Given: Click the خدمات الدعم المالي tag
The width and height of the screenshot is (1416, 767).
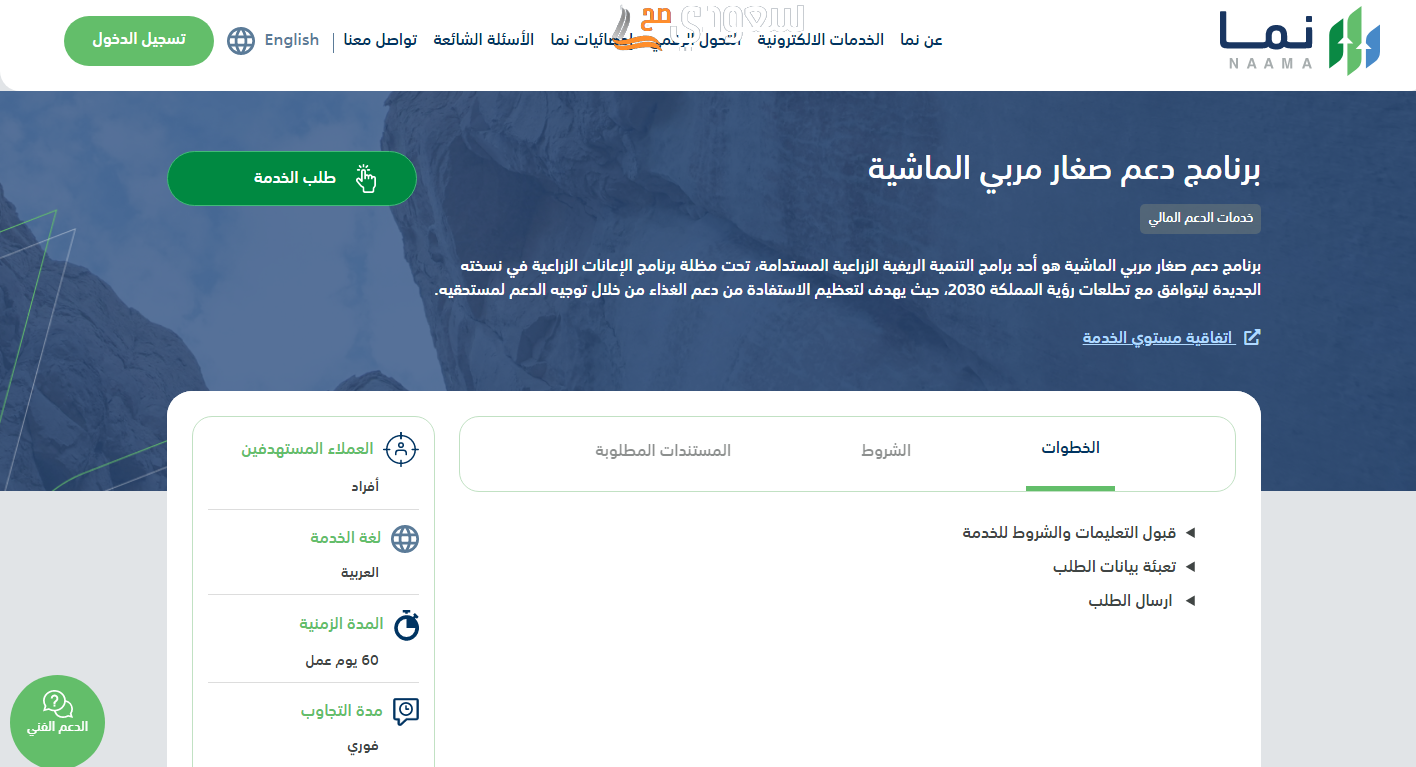Looking at the screenshot, I should click(1200, 218).
